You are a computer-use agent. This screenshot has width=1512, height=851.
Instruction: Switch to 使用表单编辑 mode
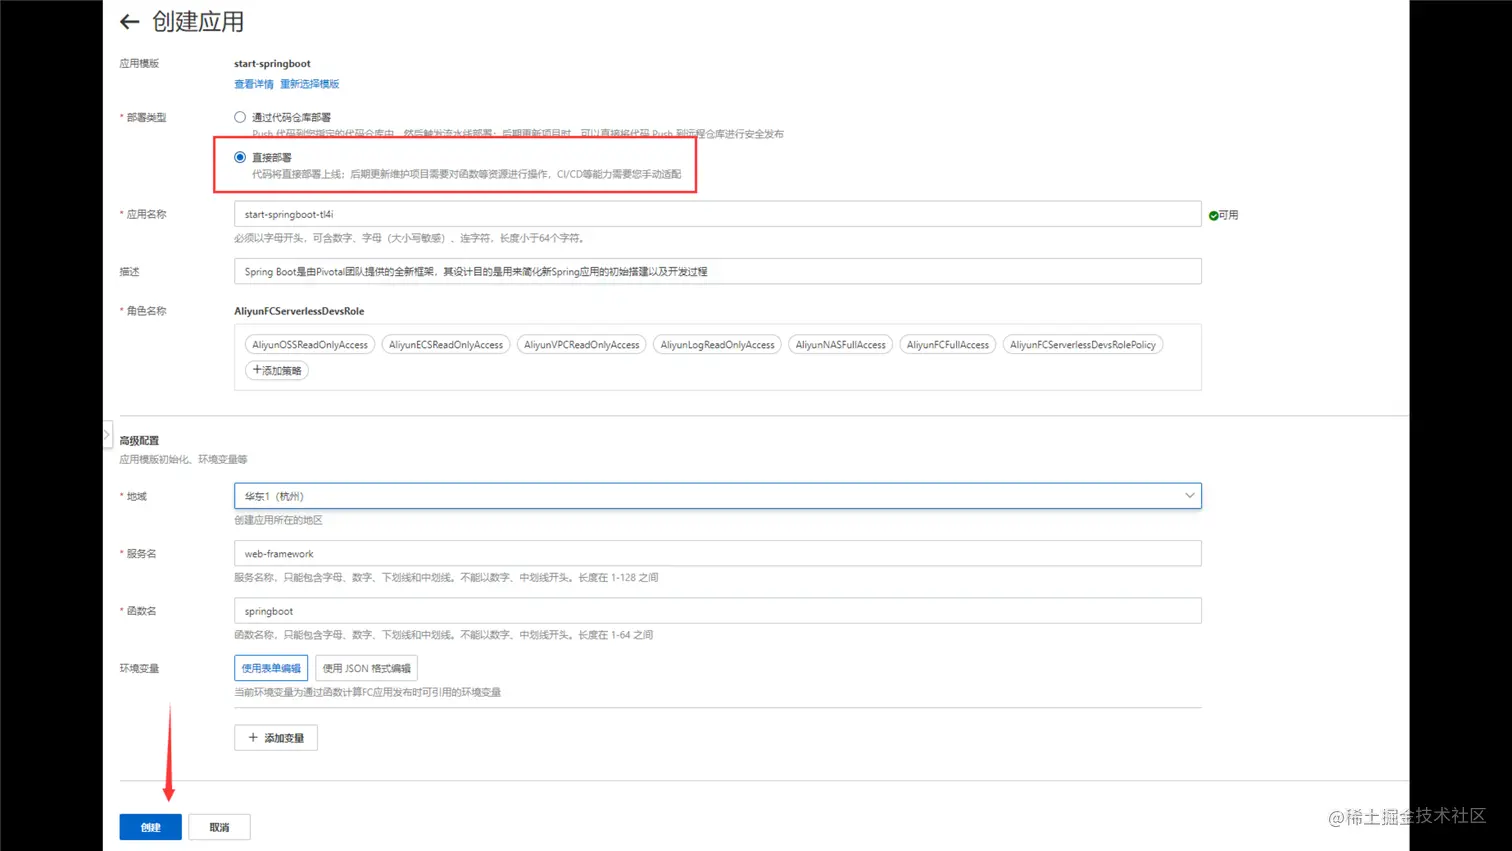(271, 668)
